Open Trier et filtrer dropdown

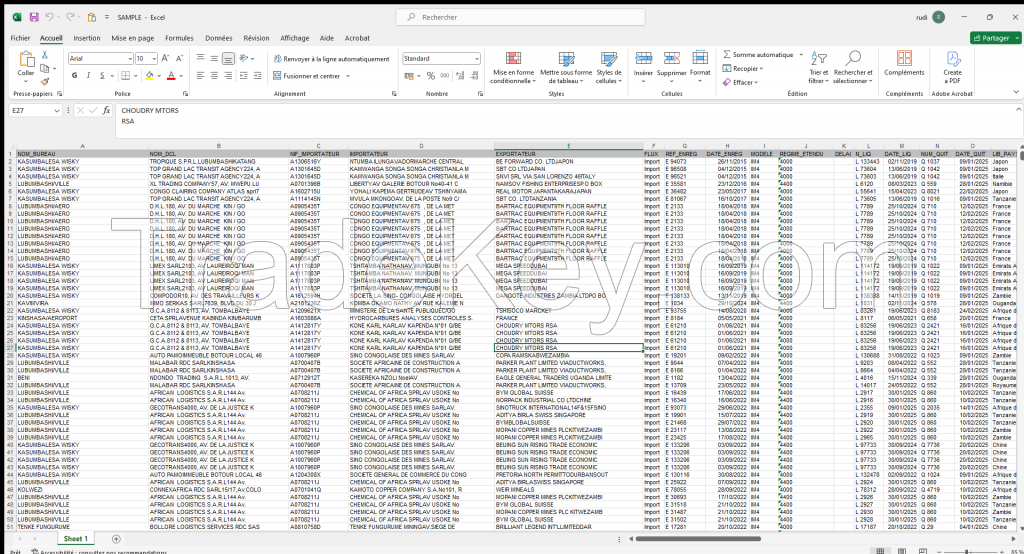819,68
